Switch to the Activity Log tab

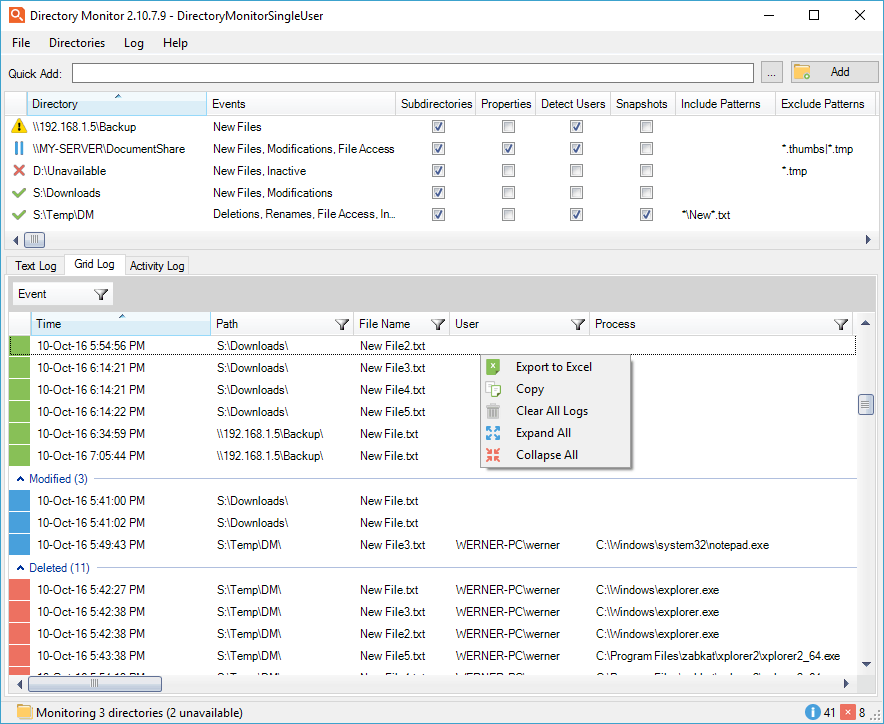tap(157, 266)
